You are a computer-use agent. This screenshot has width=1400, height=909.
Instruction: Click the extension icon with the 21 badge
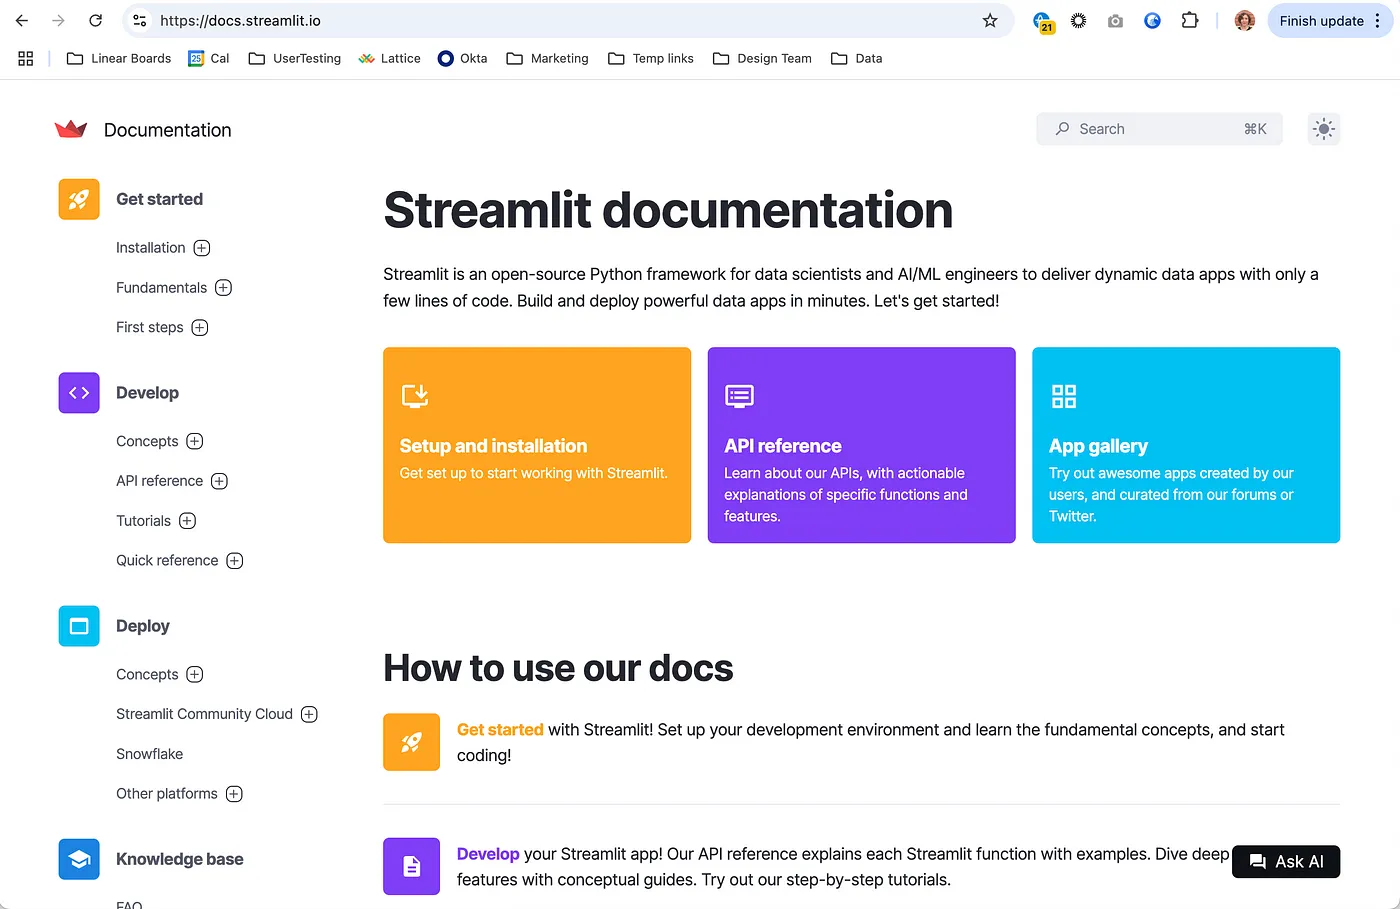tap(1043, 21)
